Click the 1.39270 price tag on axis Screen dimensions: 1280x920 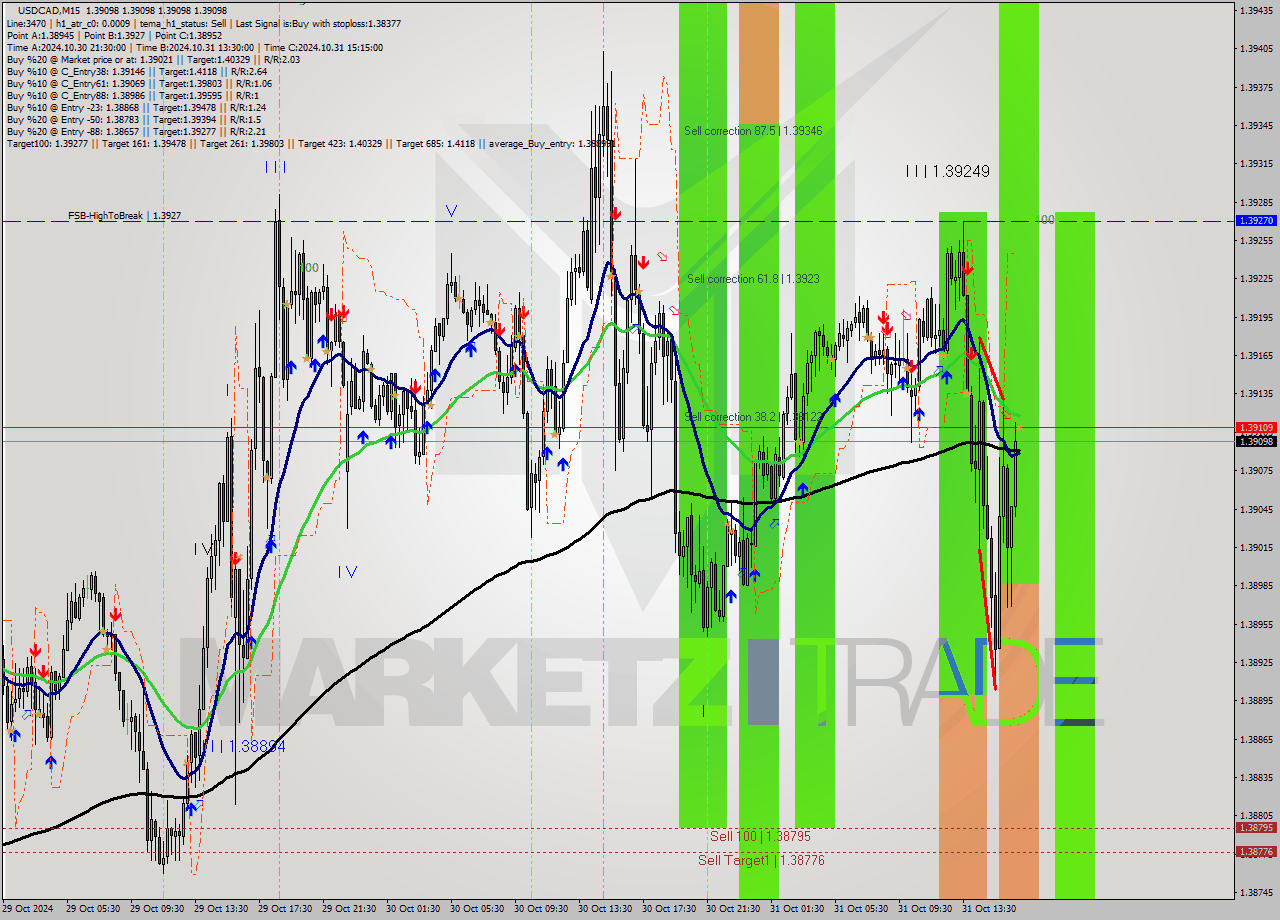tap(1255, 220)
